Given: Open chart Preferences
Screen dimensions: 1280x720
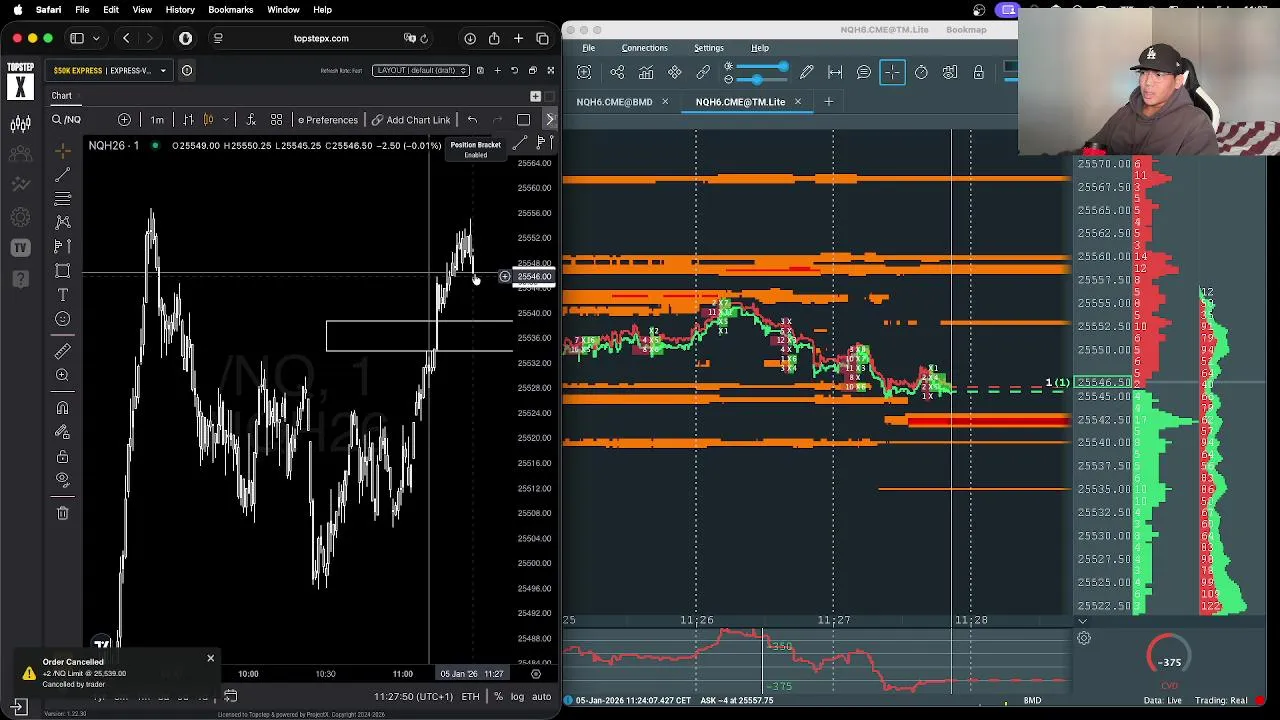Looking at the screenshot, I should point(328,120).
